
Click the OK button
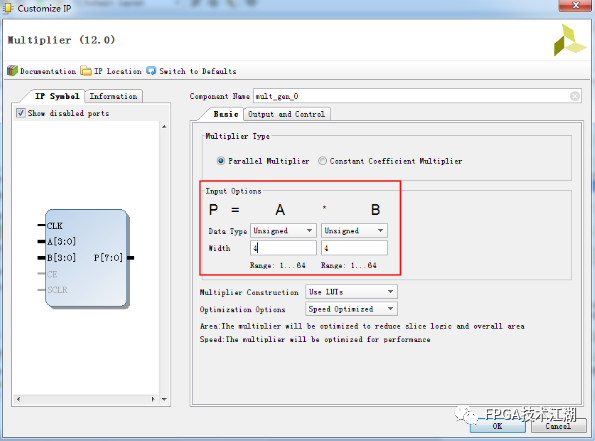(497, 426)
